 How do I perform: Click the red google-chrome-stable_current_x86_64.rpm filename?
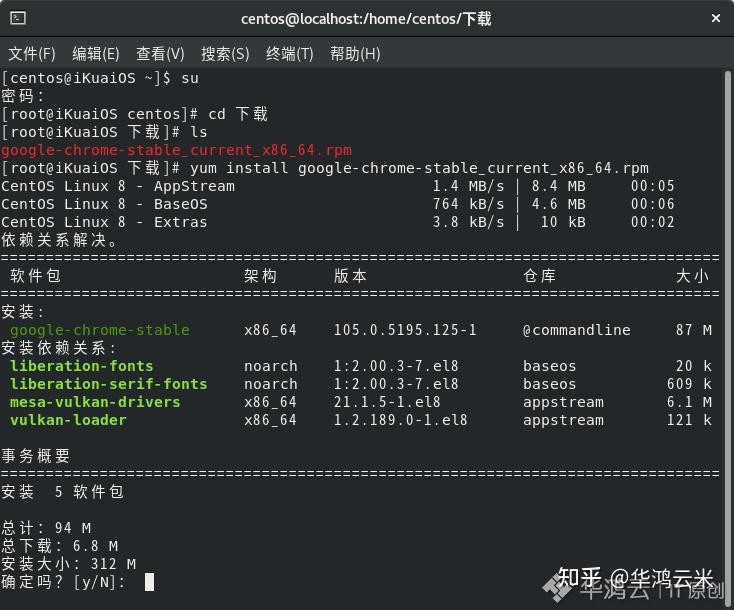coord(176,150)
